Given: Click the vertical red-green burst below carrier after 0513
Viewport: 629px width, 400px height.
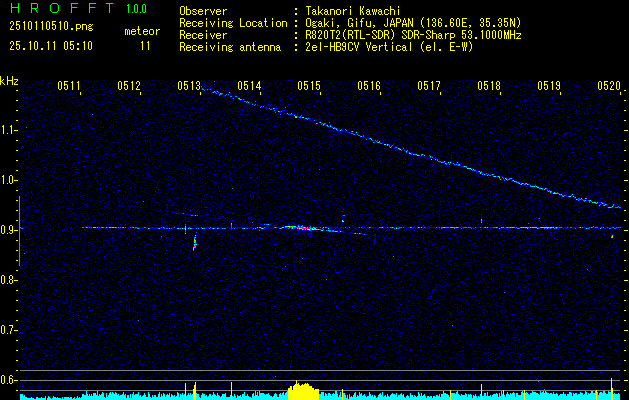Looking at the screenshot, I should coord(195,243).
